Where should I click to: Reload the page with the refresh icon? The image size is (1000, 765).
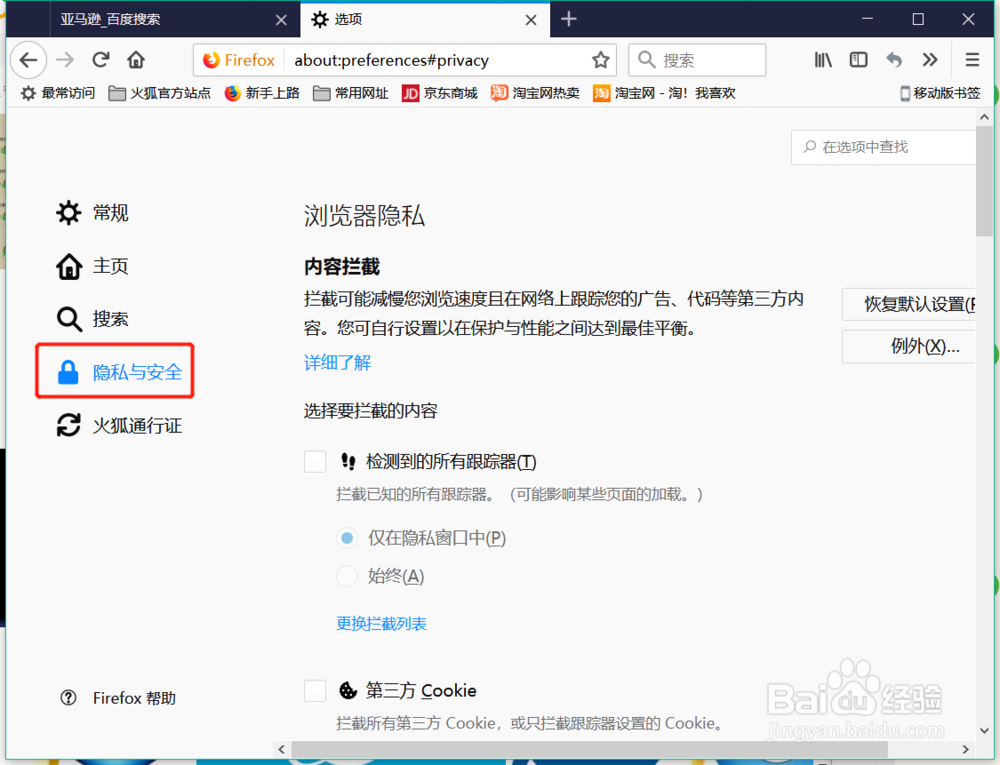click(101, 60)
